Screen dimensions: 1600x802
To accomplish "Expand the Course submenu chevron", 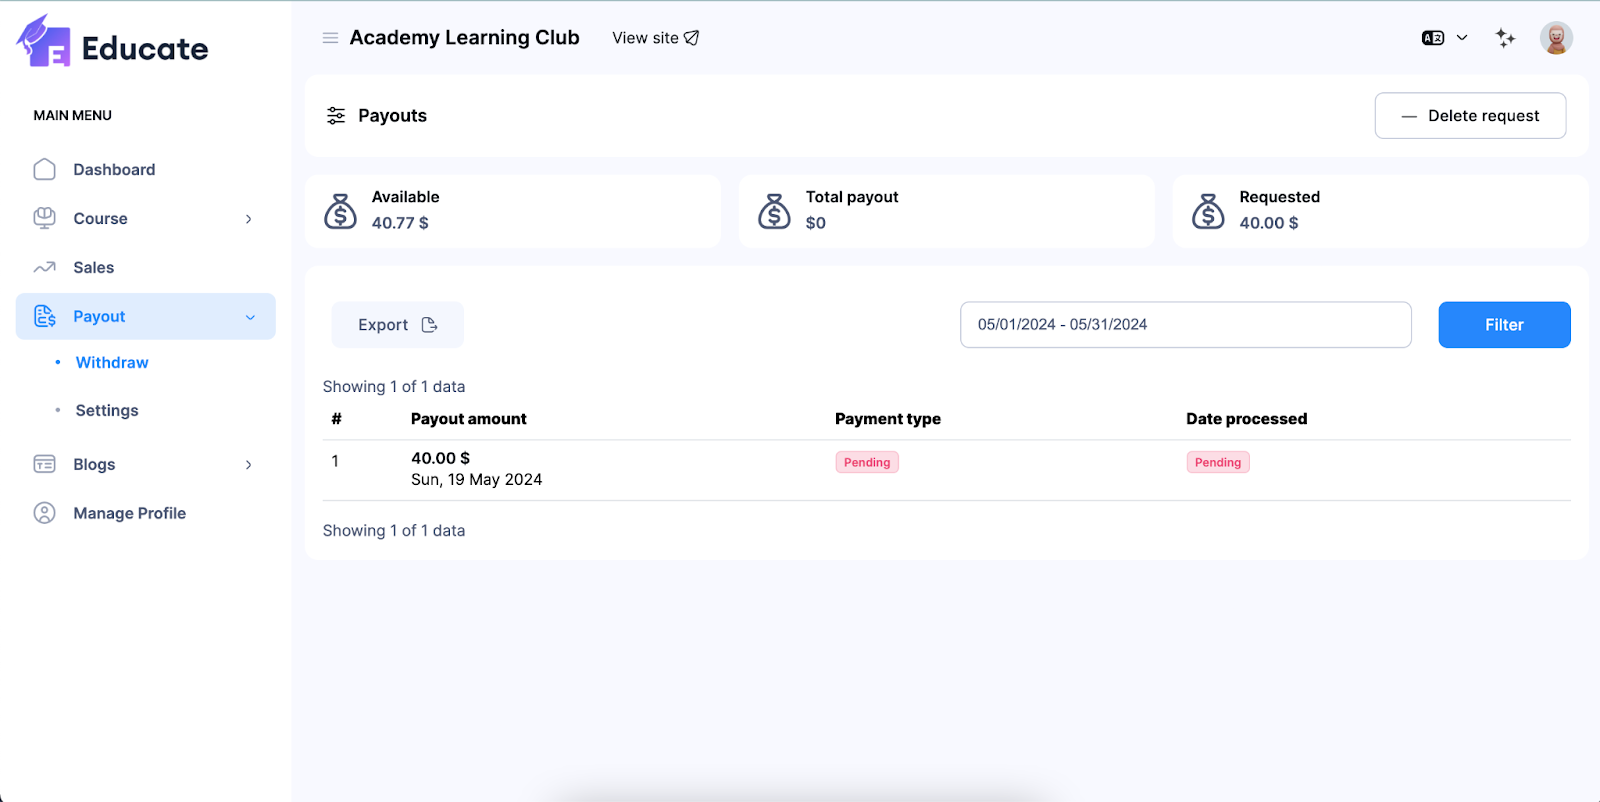I will [x=249, y=219].
